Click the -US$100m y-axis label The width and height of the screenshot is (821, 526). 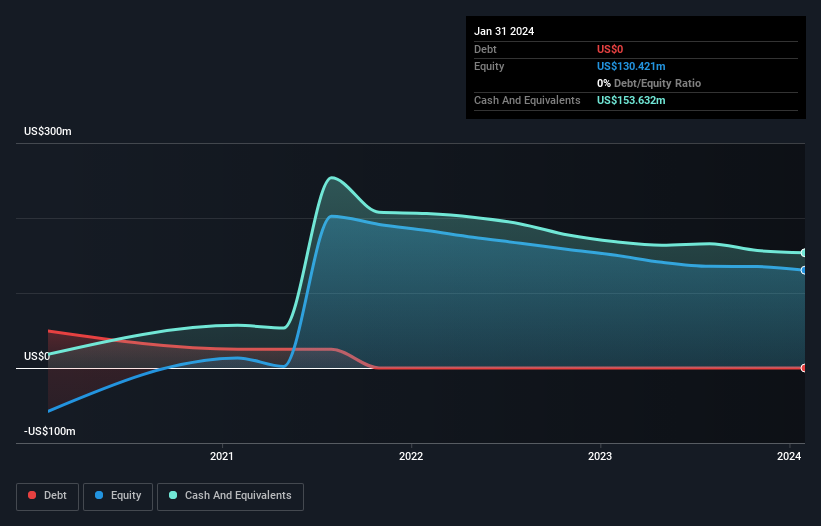50,431
